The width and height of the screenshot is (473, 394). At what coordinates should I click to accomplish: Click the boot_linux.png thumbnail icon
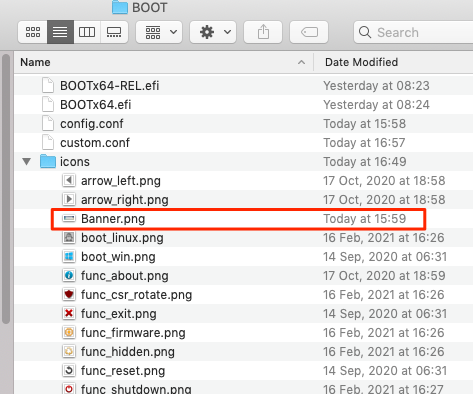pos(69,238)
